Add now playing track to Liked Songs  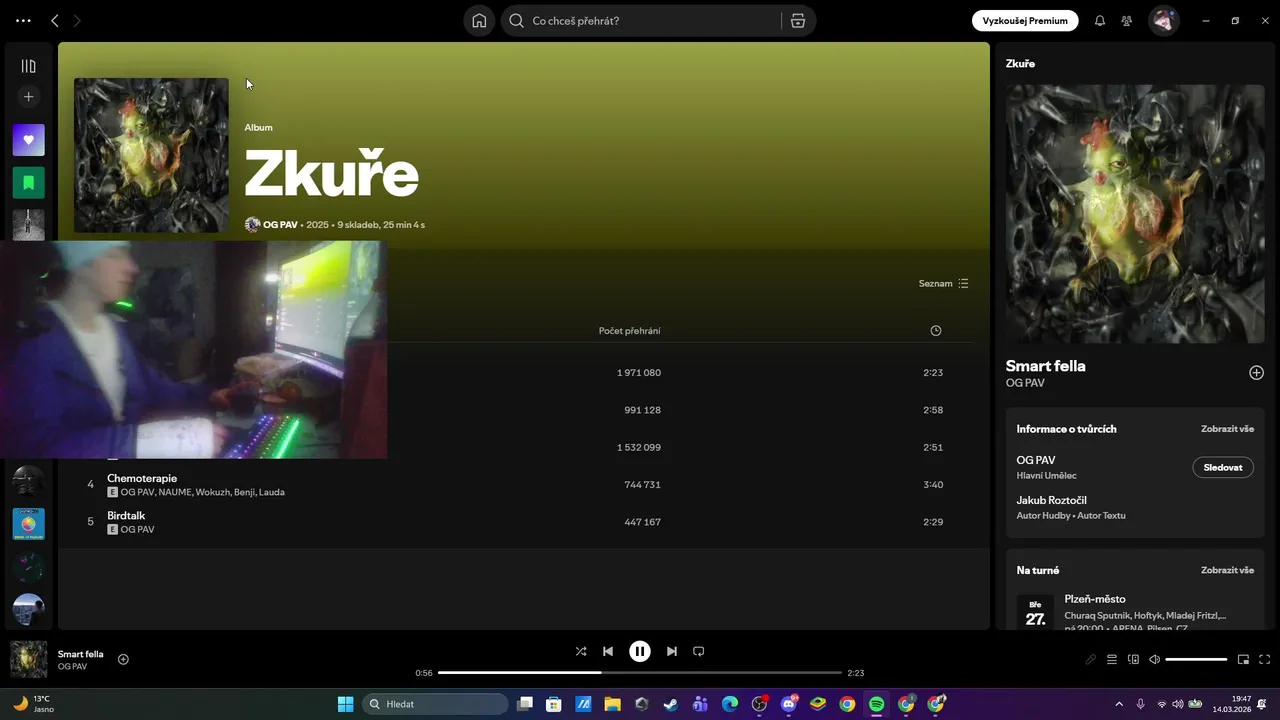click(123, 659)
